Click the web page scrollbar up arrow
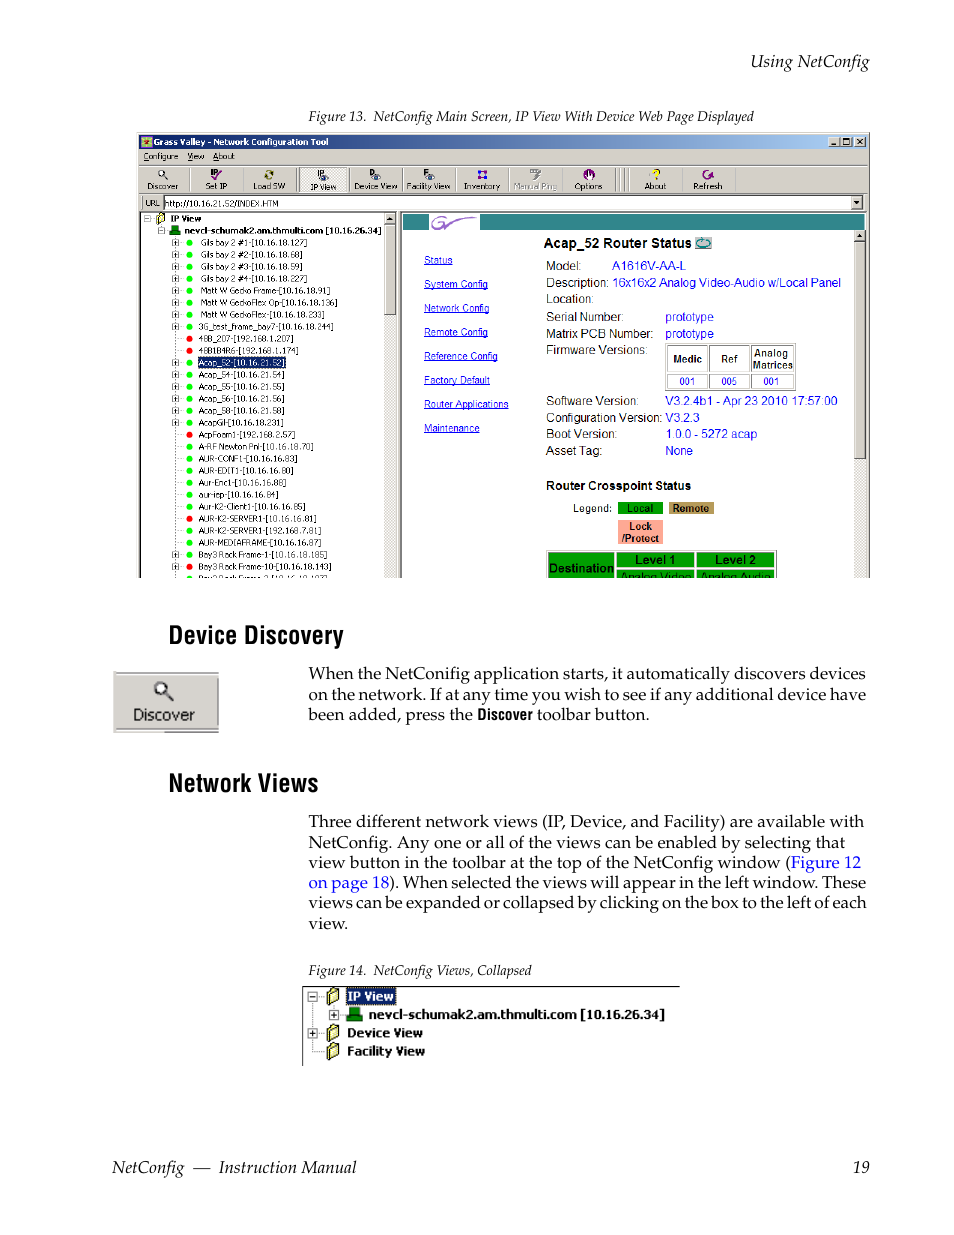This screenshot has height=1235, width=954. click(859, 236)
